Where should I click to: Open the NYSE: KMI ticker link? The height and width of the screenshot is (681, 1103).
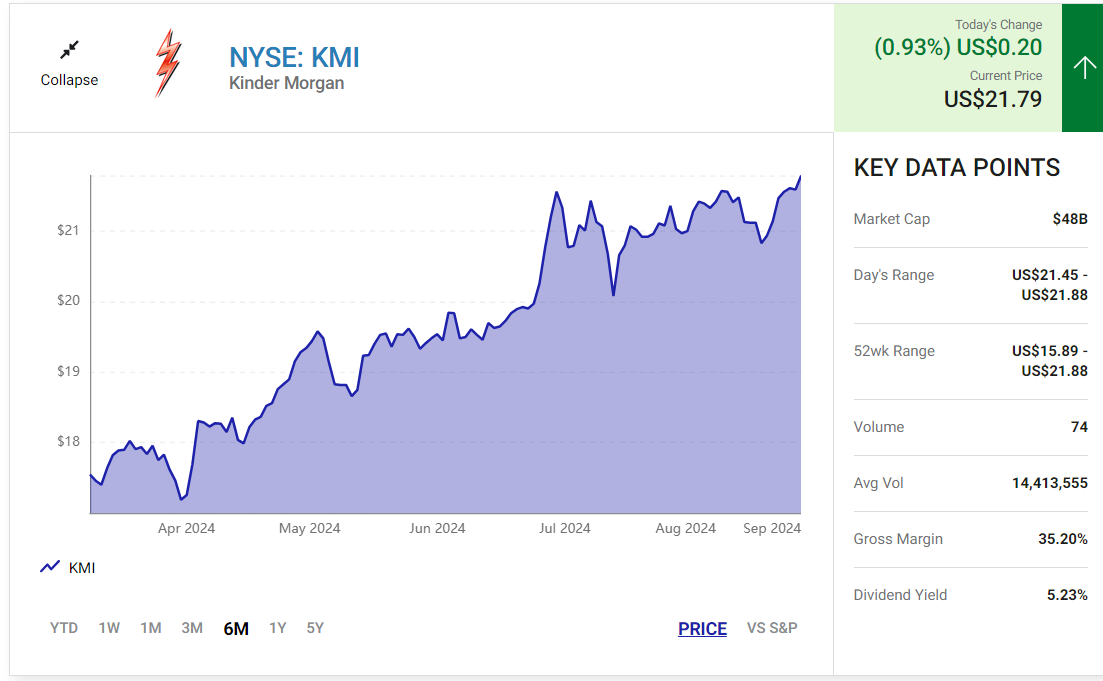tap(294, 57)
